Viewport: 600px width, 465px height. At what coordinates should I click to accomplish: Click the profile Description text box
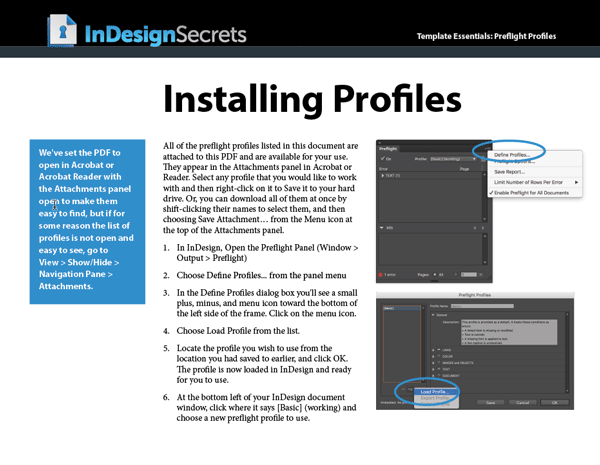tap(509, 332)
